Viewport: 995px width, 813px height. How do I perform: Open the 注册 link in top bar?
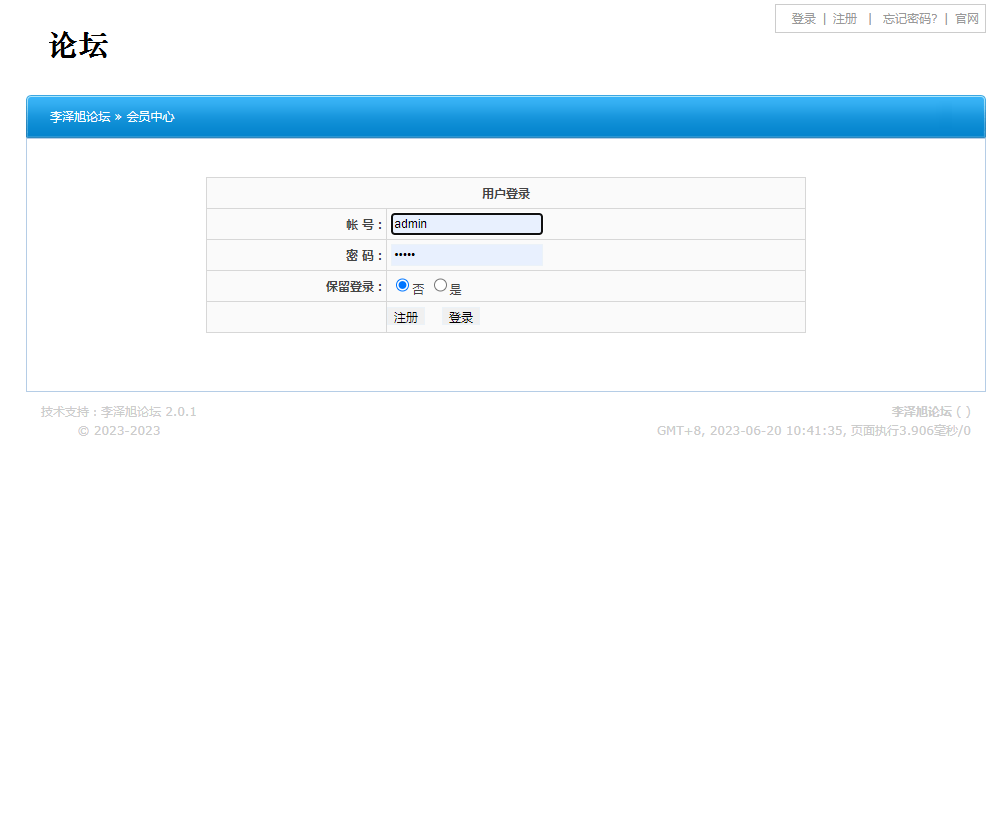(x=845, y=19)
